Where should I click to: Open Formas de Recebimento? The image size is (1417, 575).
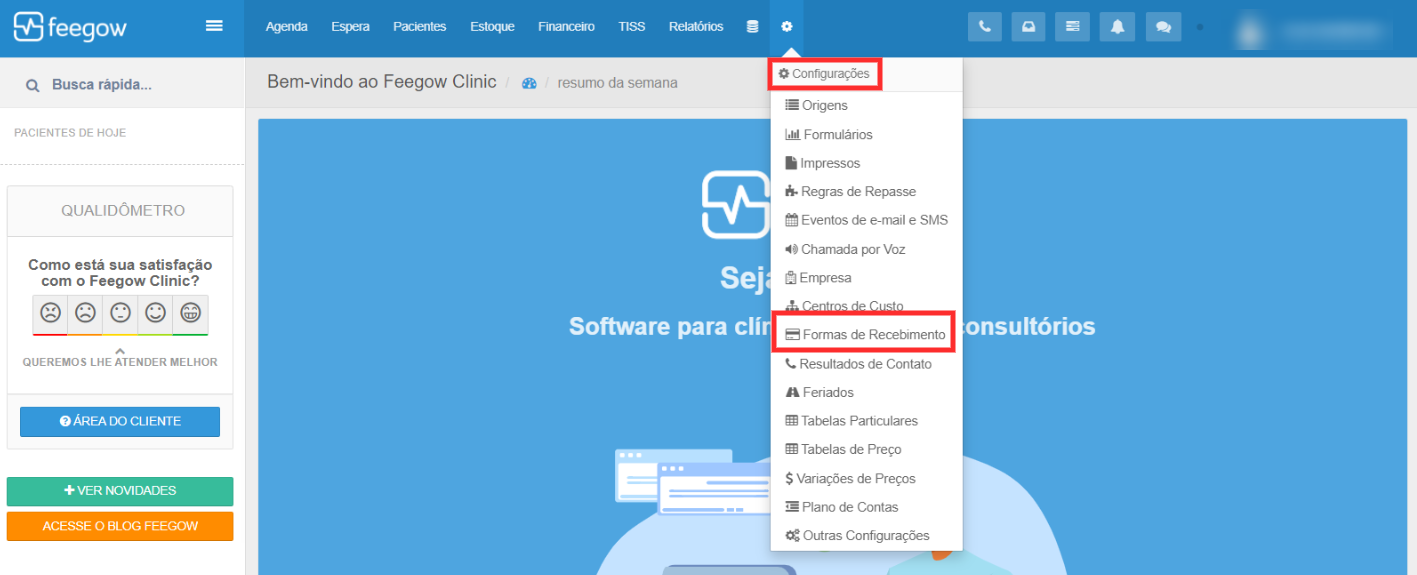pos(865,335)
